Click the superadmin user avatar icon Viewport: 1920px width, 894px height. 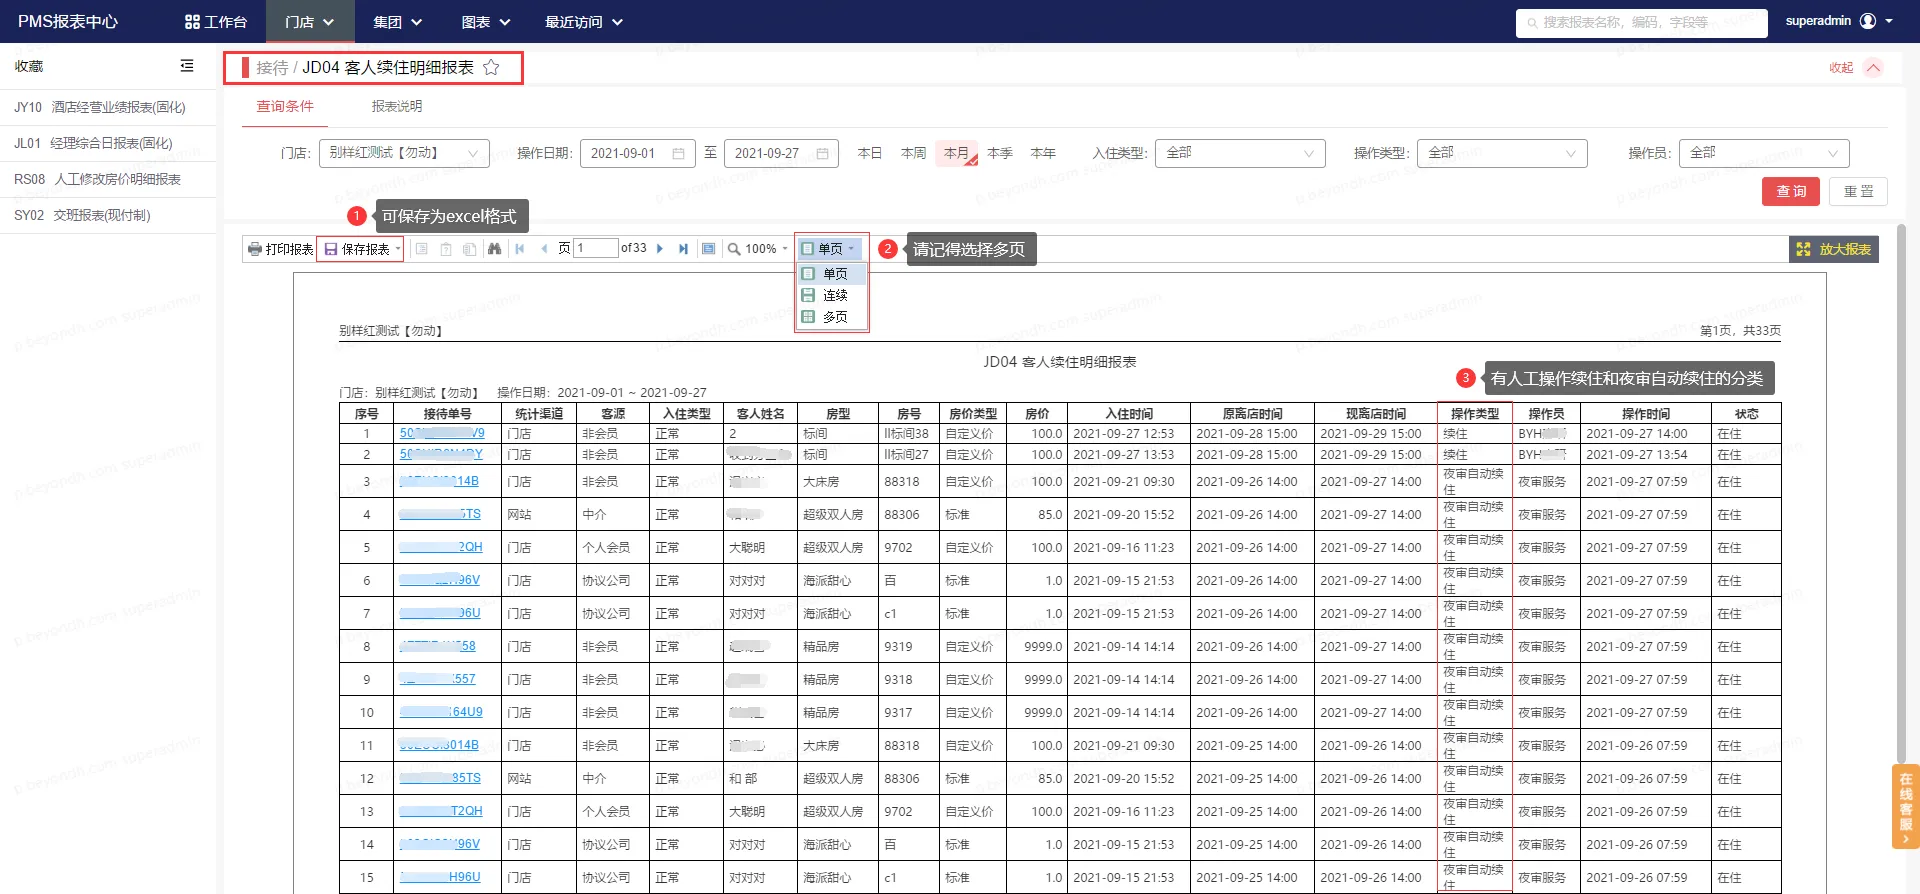tap(1868, 21)
